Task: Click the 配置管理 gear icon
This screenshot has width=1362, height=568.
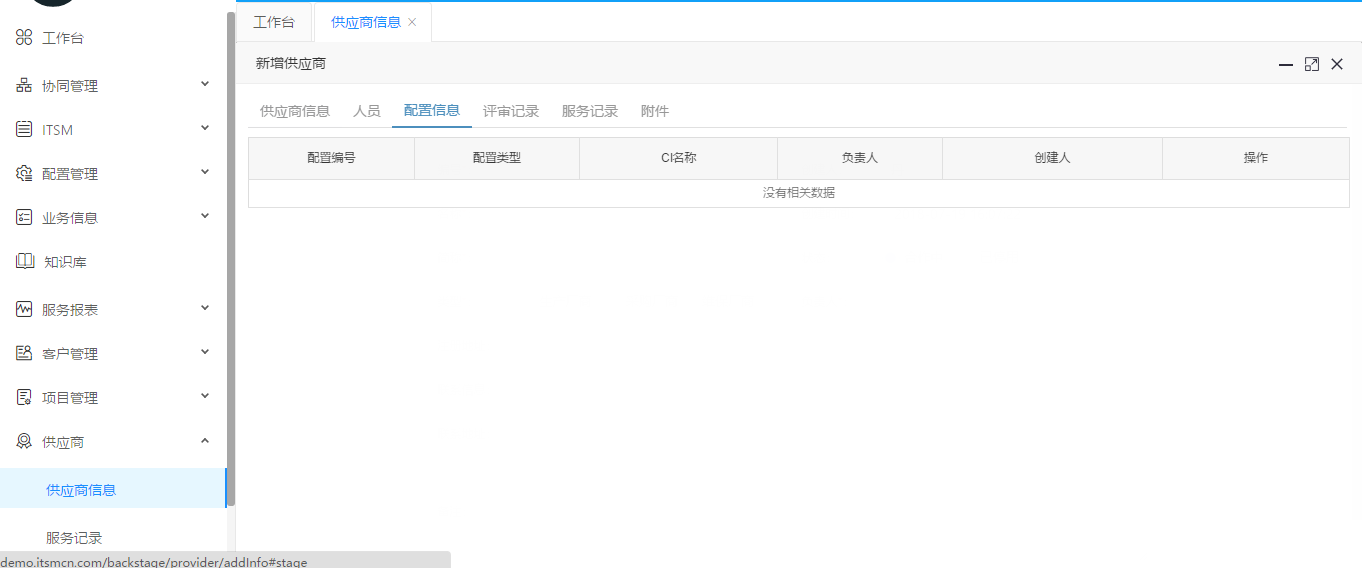Action: click(x=24, y=174)
